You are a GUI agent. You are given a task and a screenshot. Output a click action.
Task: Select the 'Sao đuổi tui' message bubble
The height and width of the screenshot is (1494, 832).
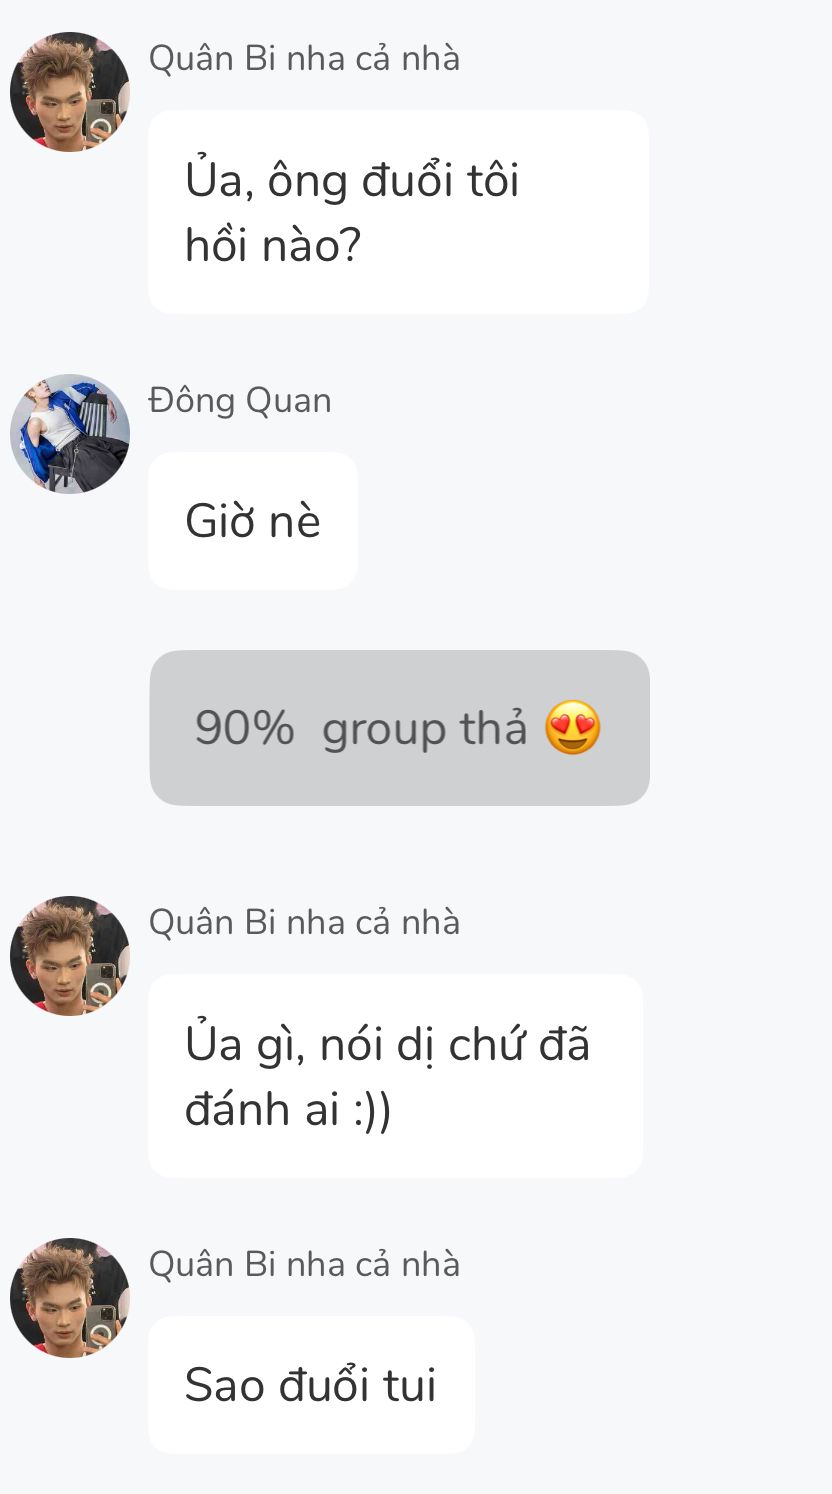coord(311,1385)
